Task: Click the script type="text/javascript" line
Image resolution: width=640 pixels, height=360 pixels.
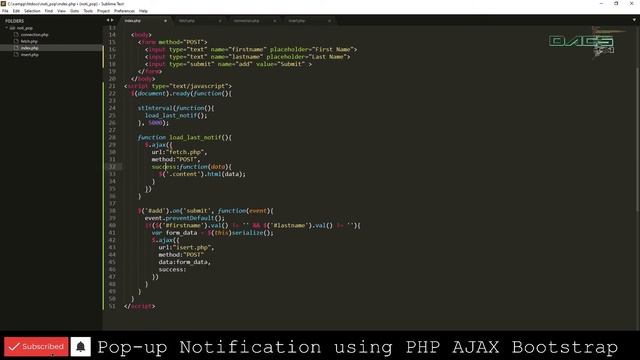Action: point(178,86)
